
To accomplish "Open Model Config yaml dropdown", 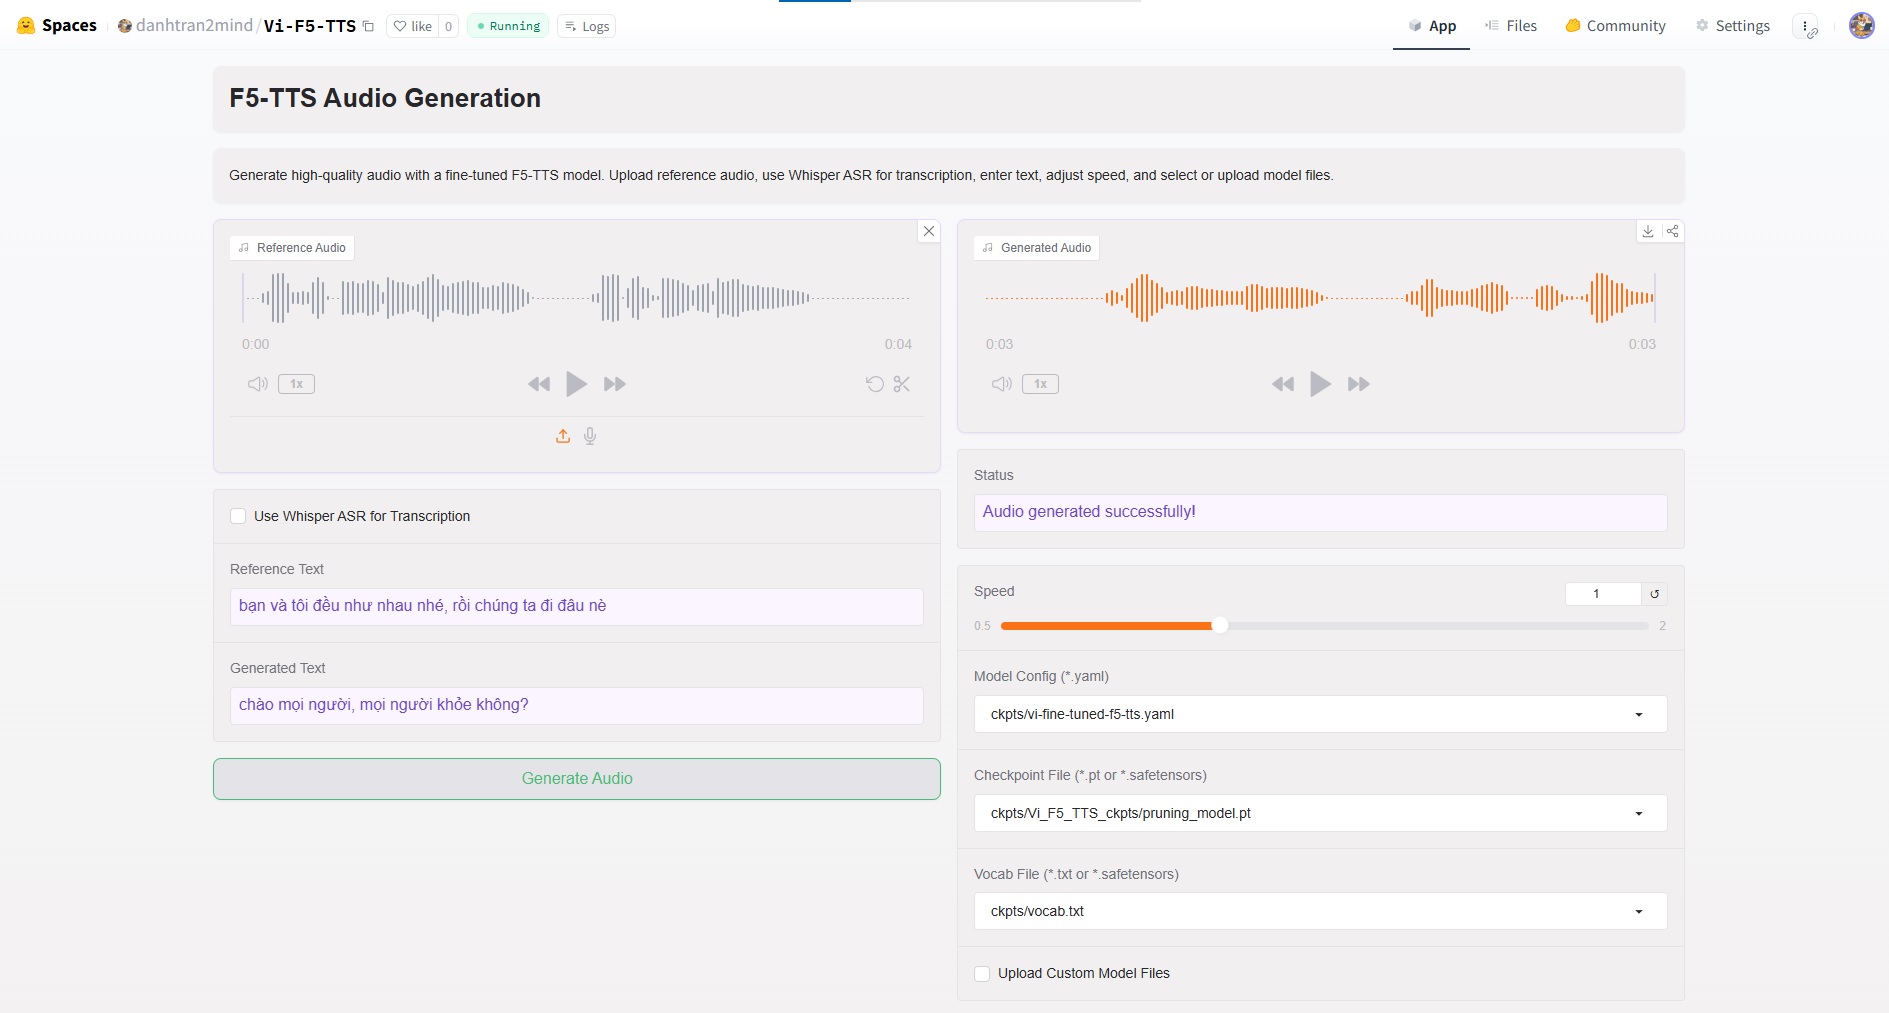I will (x=1320, y=714).
